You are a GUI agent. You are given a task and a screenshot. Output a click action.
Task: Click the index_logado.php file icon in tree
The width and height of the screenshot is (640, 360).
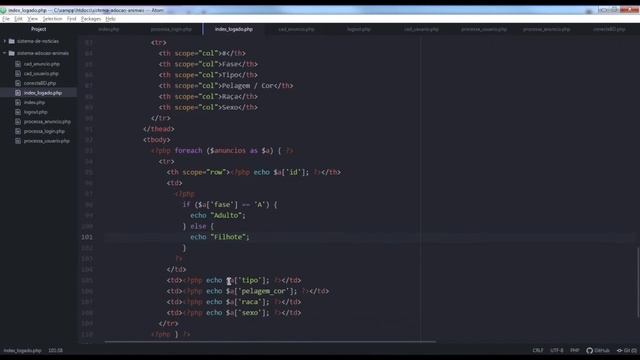pos(18,93)
